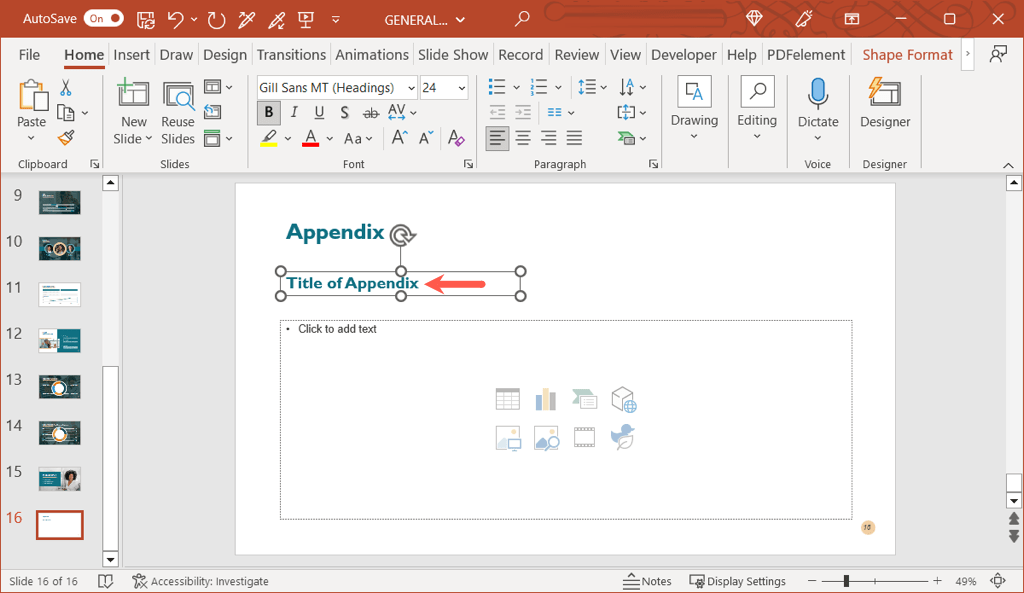Toggle Italic formatting
This screenshot has width=1024, height=593.
tap(294, 113)
